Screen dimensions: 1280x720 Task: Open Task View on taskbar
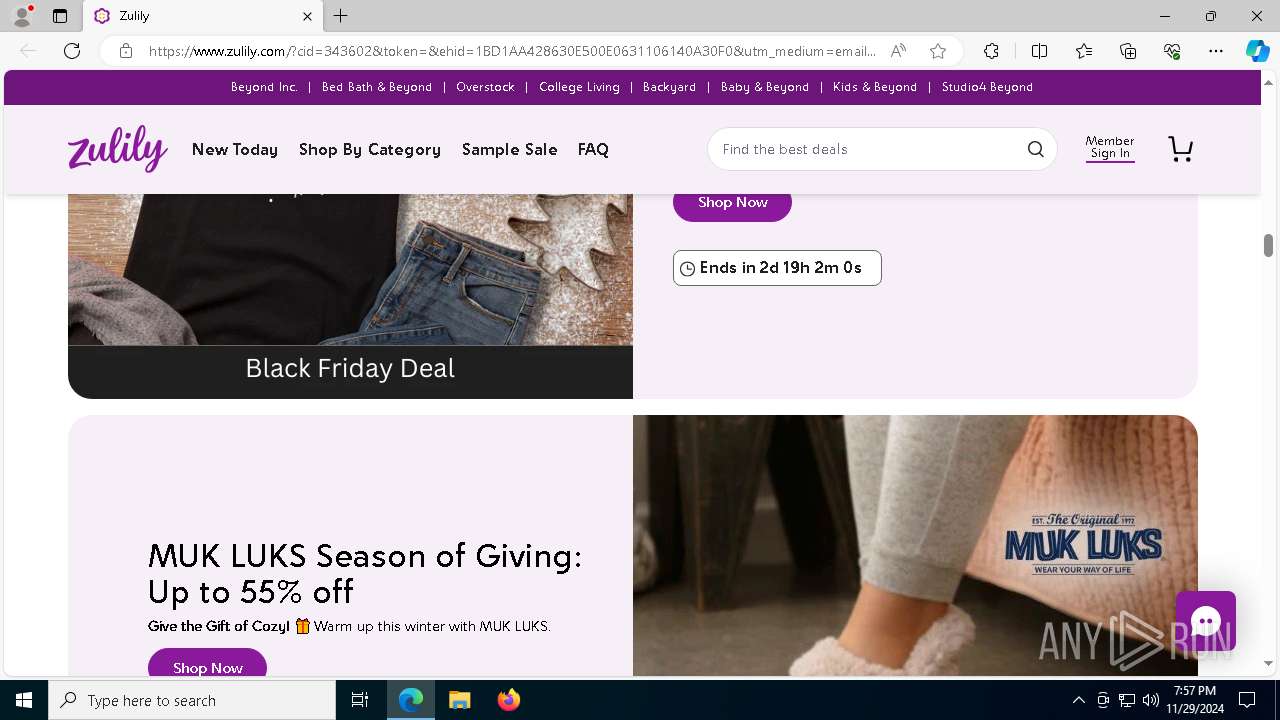(x=360, y=700)
